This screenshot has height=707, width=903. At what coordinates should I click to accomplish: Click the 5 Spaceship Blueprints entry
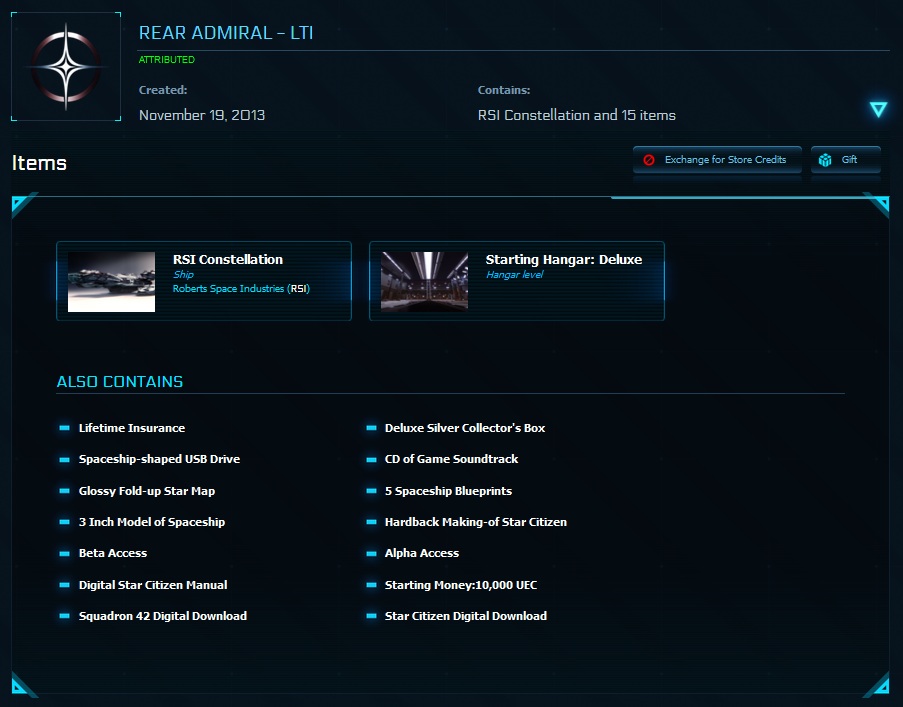point(449,491)
